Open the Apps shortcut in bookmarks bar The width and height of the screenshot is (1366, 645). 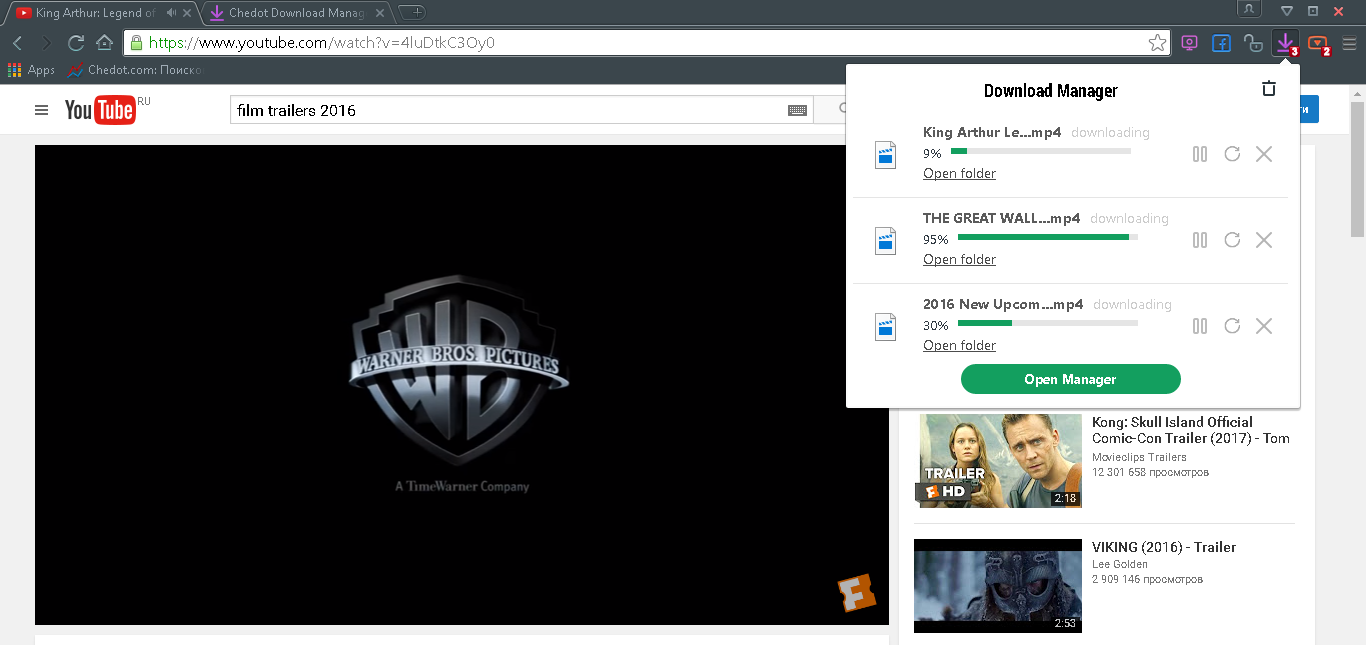coord(31,70)
